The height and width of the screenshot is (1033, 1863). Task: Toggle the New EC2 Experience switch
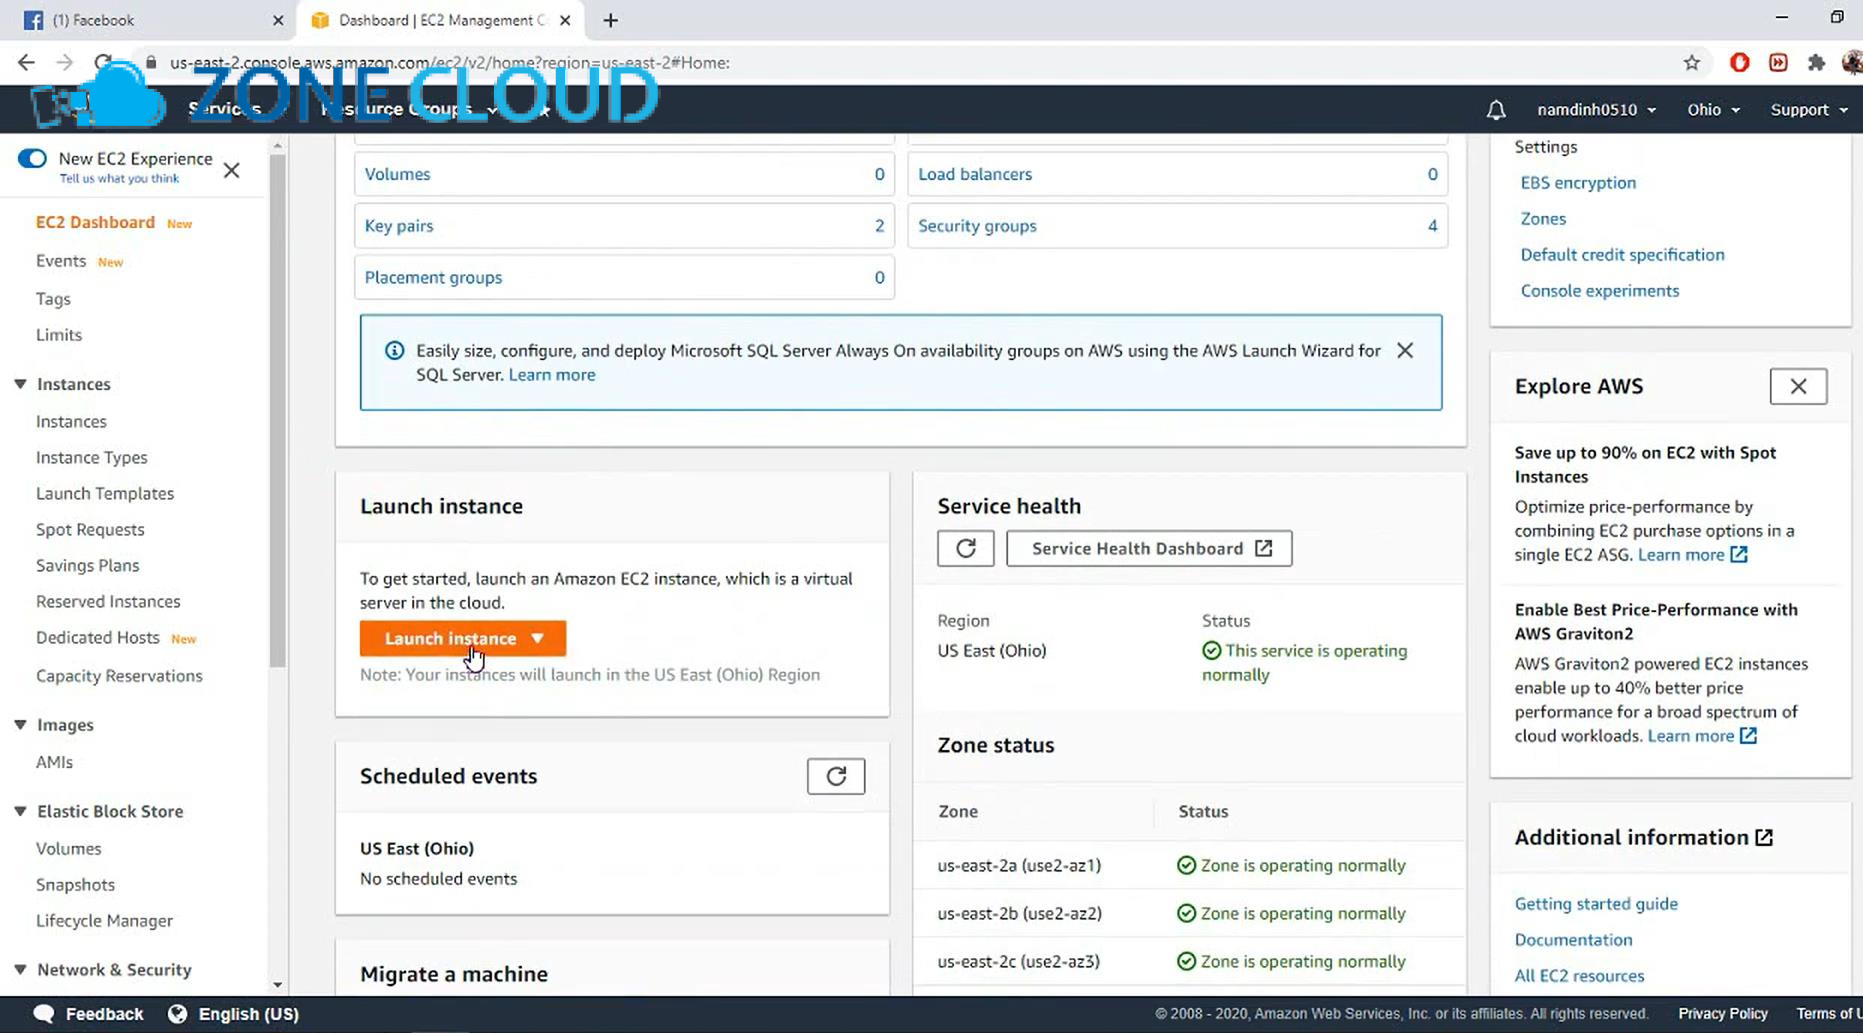pyautogui.click(x=32, y=159)
